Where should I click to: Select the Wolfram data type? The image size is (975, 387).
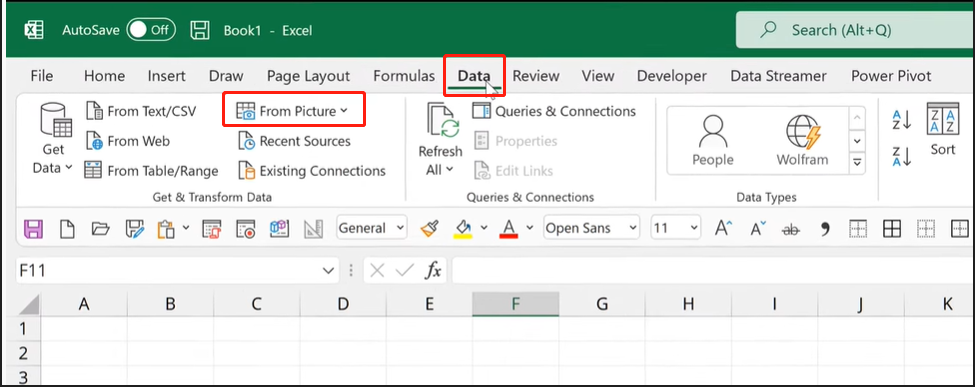[x=802, y=141]
